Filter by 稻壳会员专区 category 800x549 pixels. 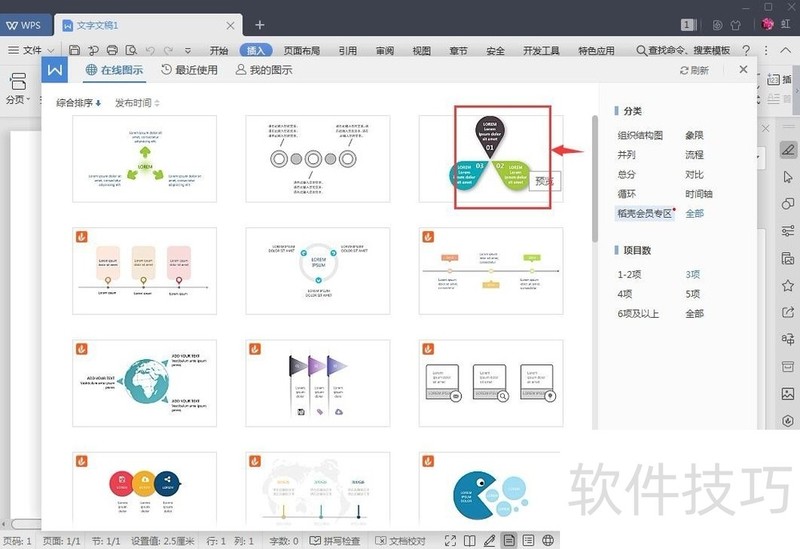point(645,213)
